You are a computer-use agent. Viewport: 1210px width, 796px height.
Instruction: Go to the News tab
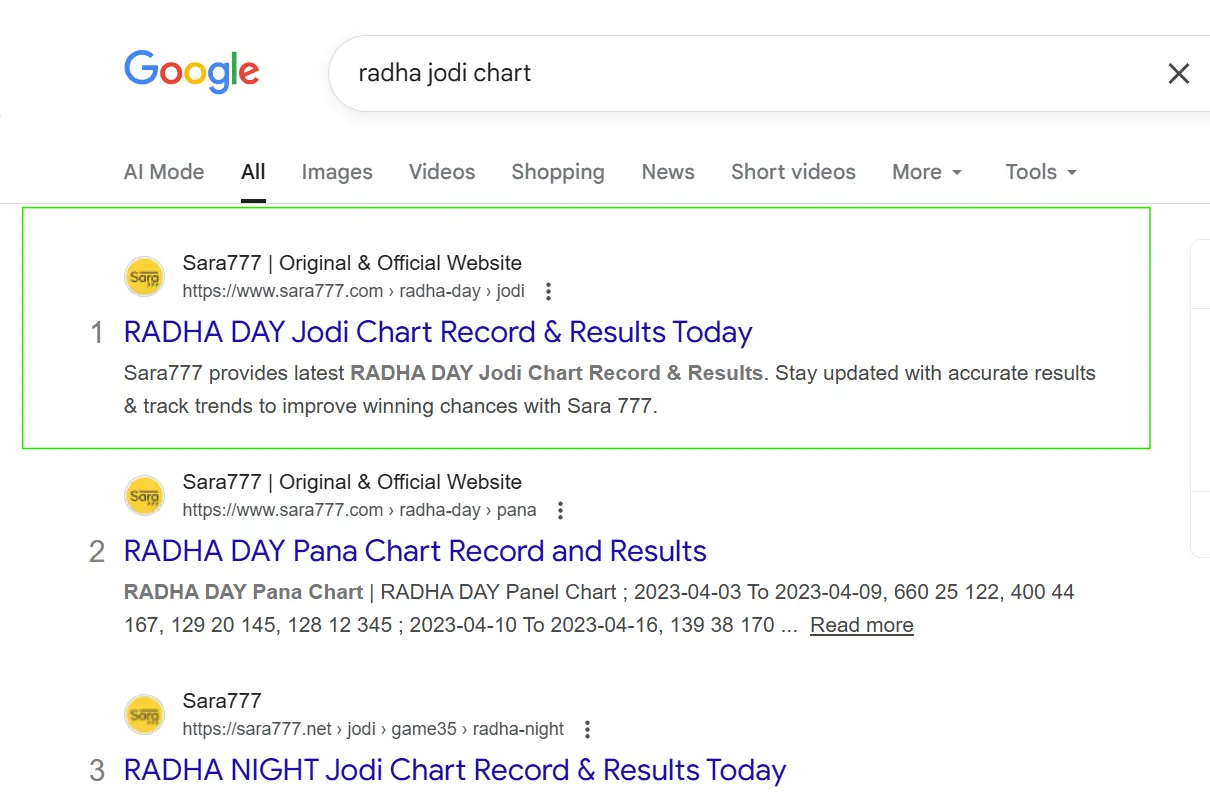point(668,172)
